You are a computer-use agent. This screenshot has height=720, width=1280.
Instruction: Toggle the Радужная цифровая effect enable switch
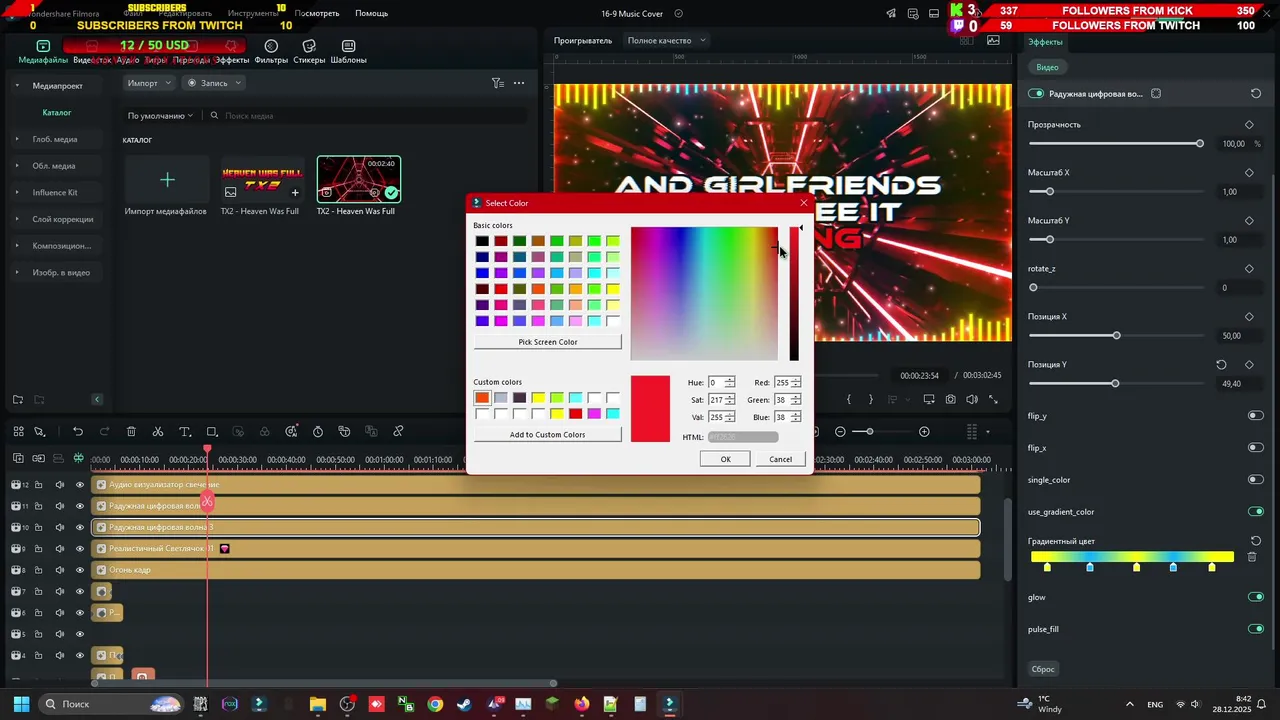pos(1036,94)
